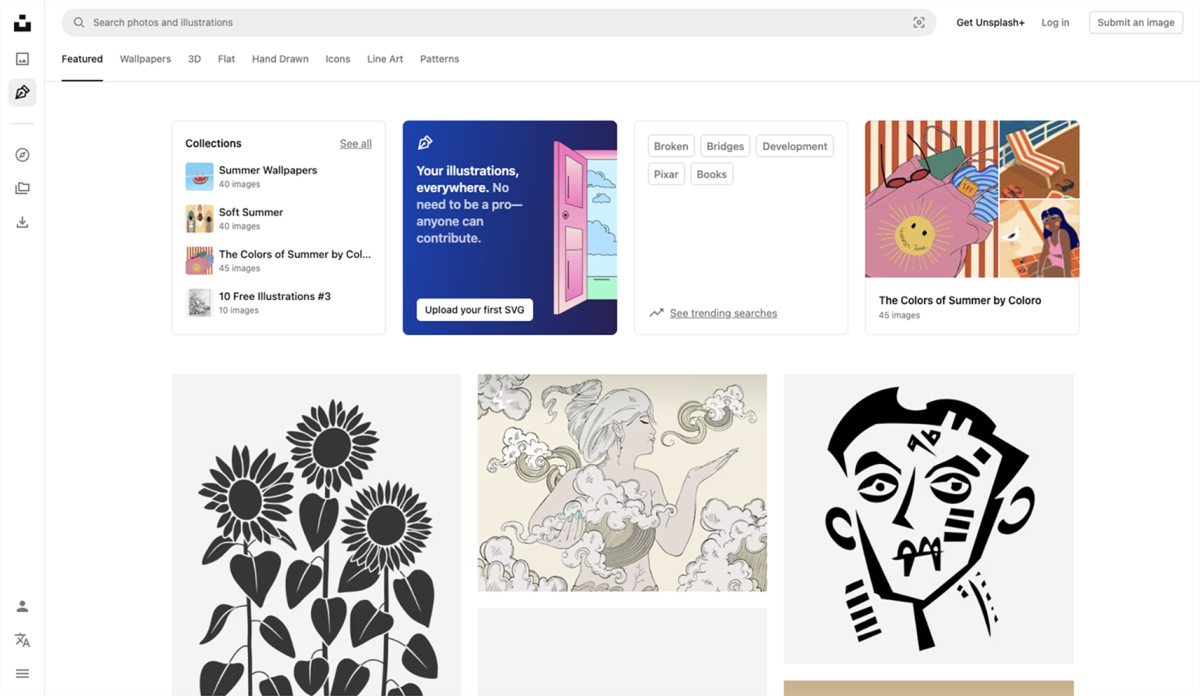The height and width of the screenshot is (696, 1200).
Task: Switch to the Featured tab
Action: 82,59
